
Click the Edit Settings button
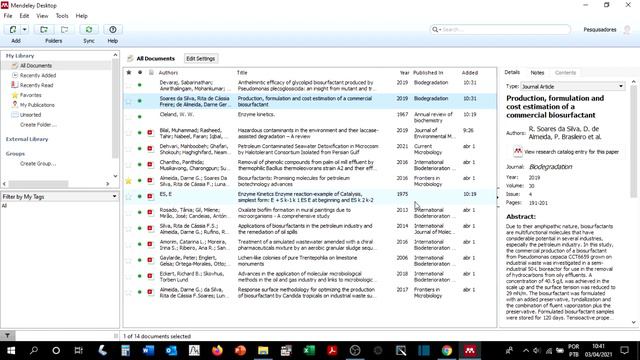[200, 58]
